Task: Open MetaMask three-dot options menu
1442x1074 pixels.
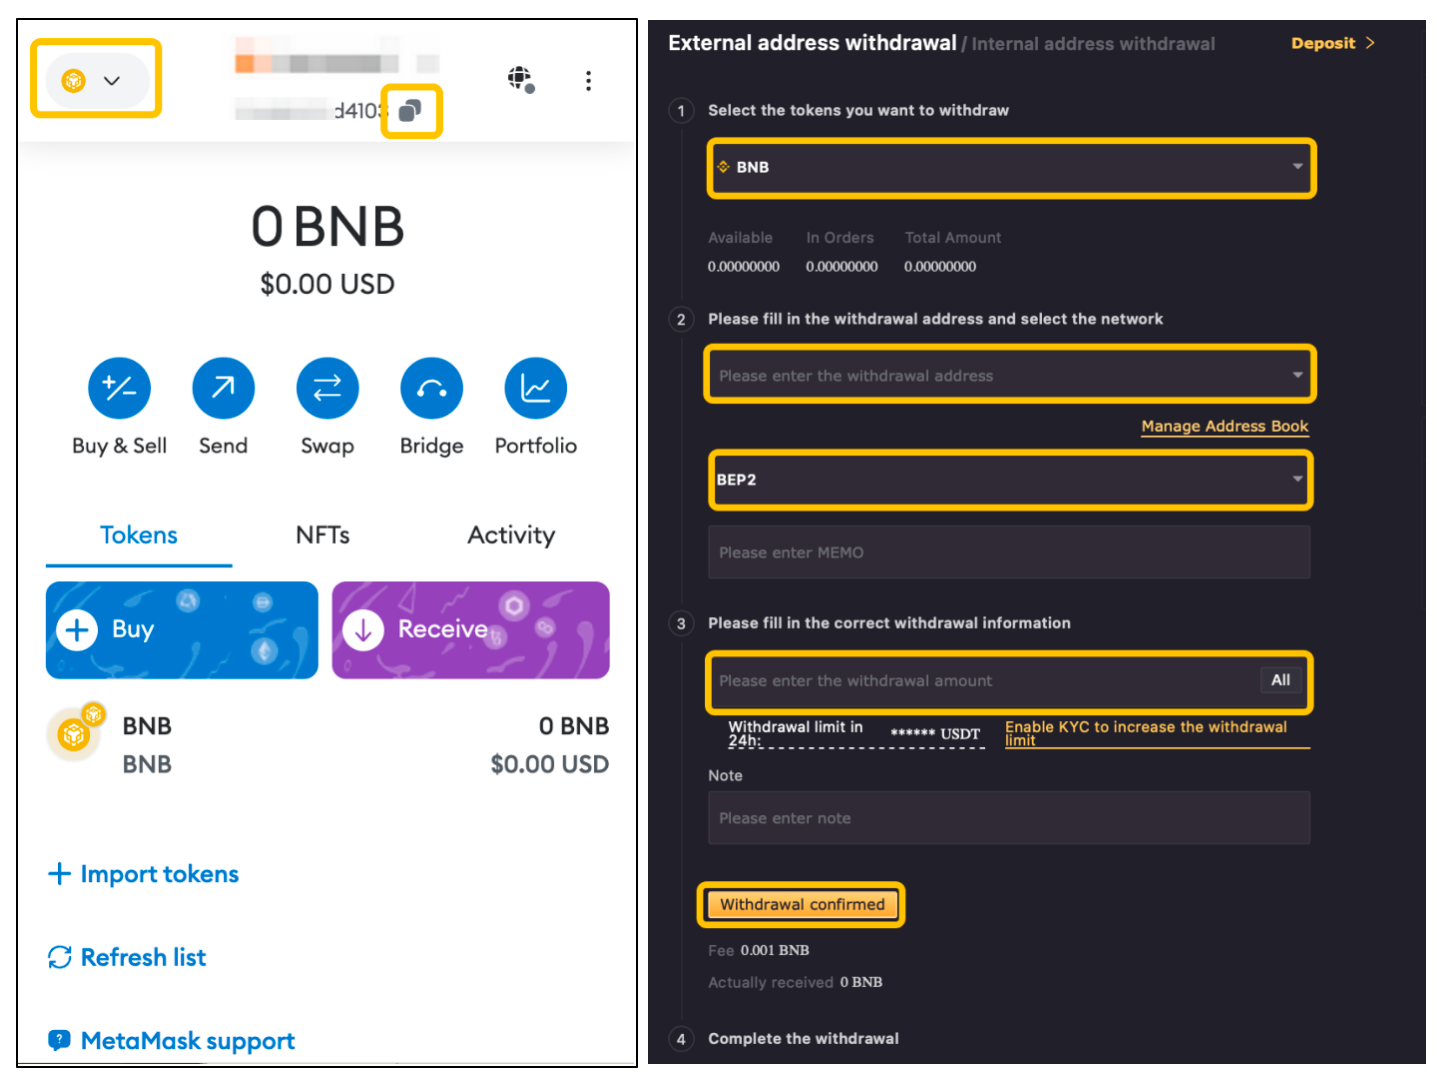Action: click(588, 80)
